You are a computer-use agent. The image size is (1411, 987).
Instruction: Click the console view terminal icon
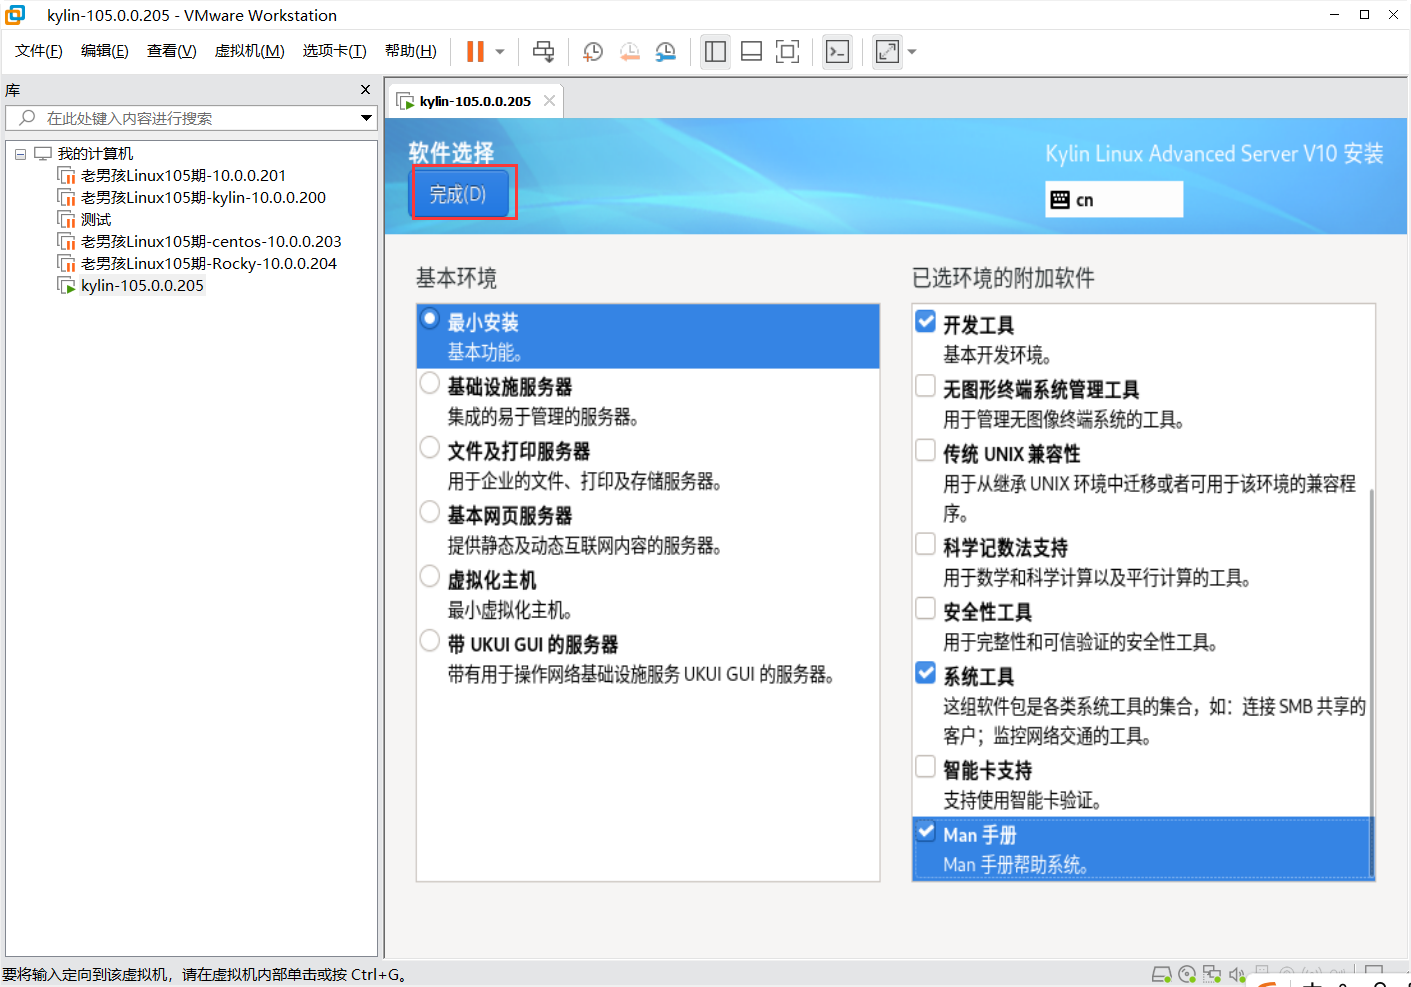click(x=838, y=51)
